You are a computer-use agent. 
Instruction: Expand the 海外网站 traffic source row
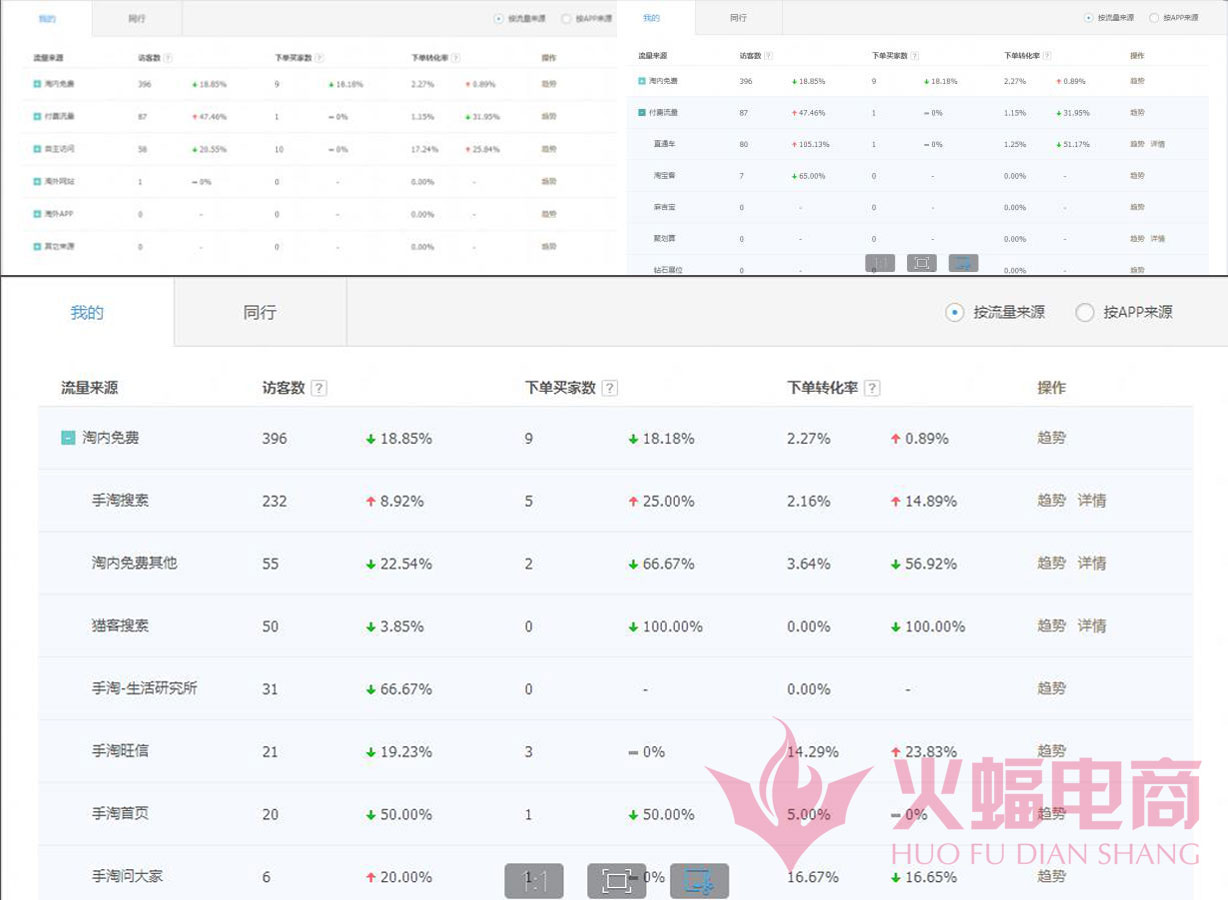(37, 182)
